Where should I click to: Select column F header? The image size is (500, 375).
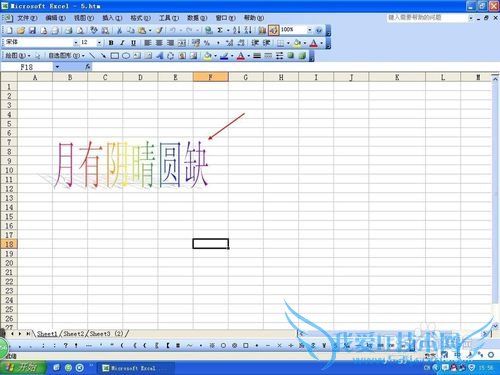211,77
